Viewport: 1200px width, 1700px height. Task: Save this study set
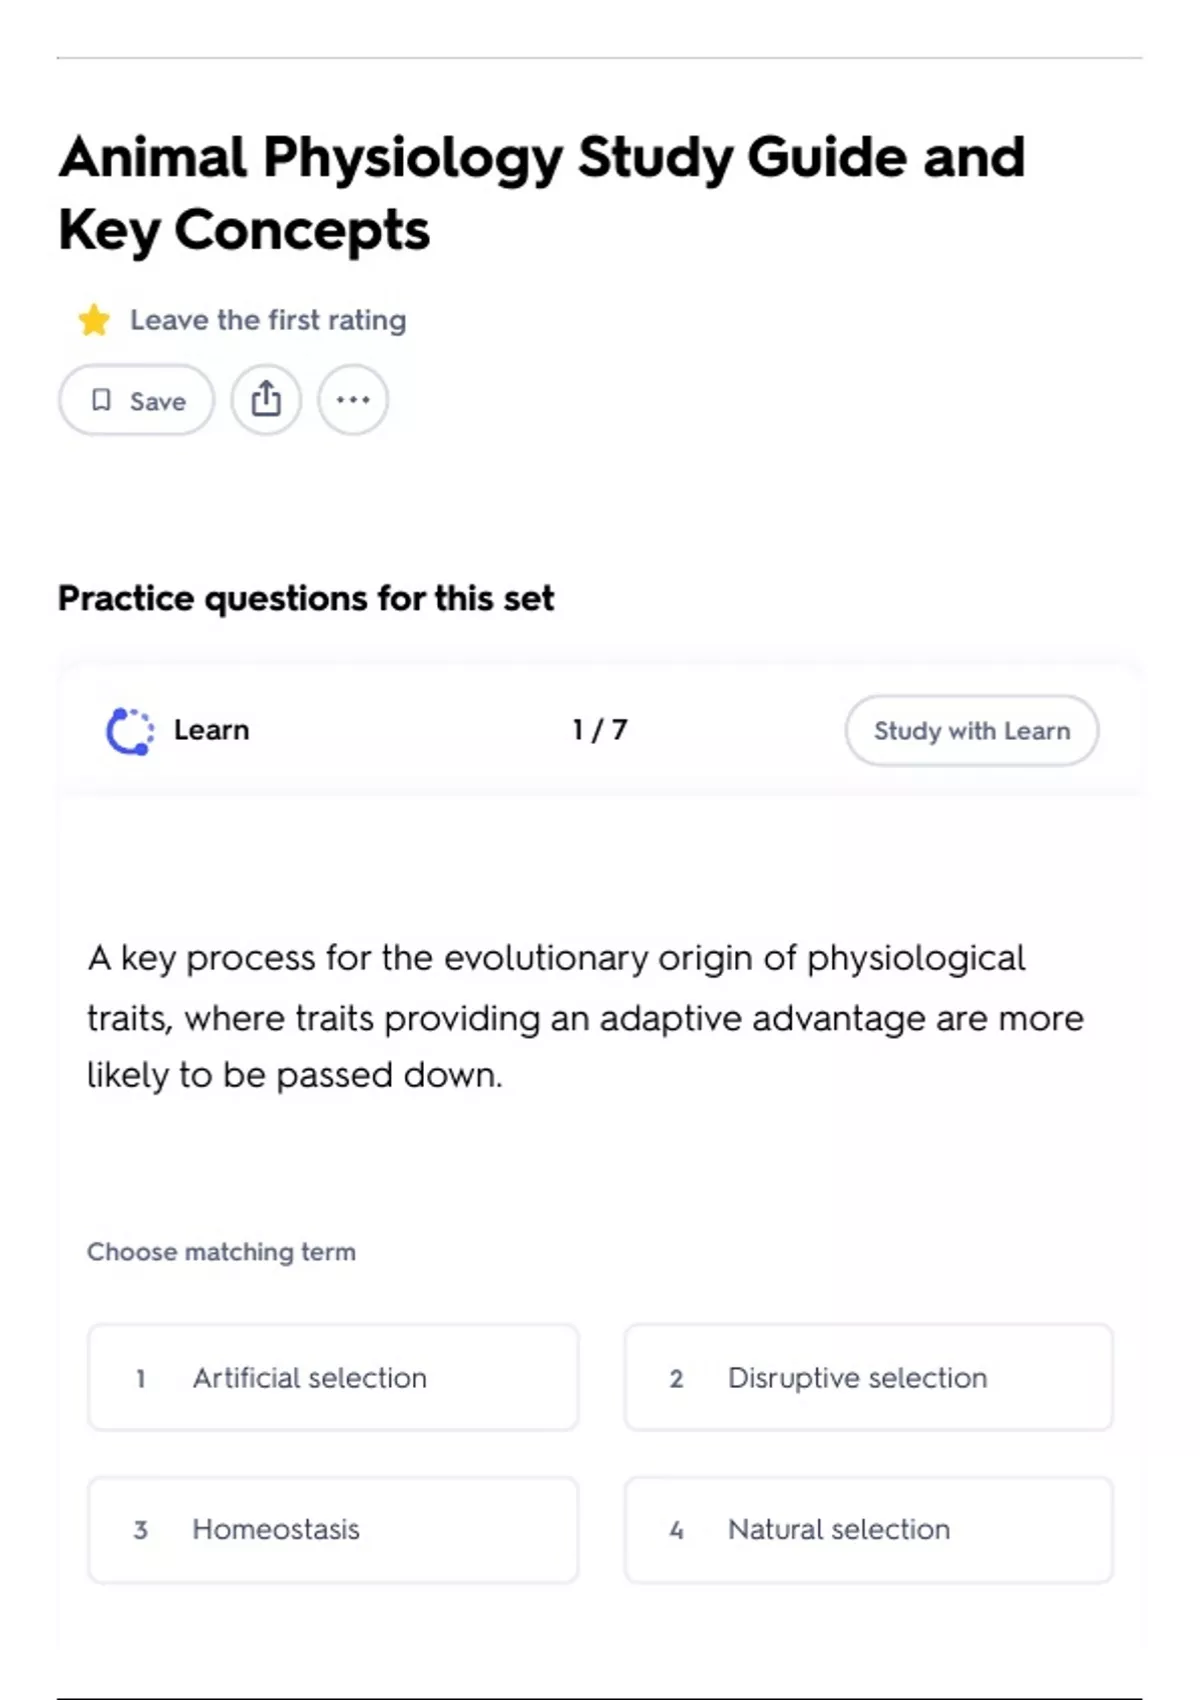(137, 400)
